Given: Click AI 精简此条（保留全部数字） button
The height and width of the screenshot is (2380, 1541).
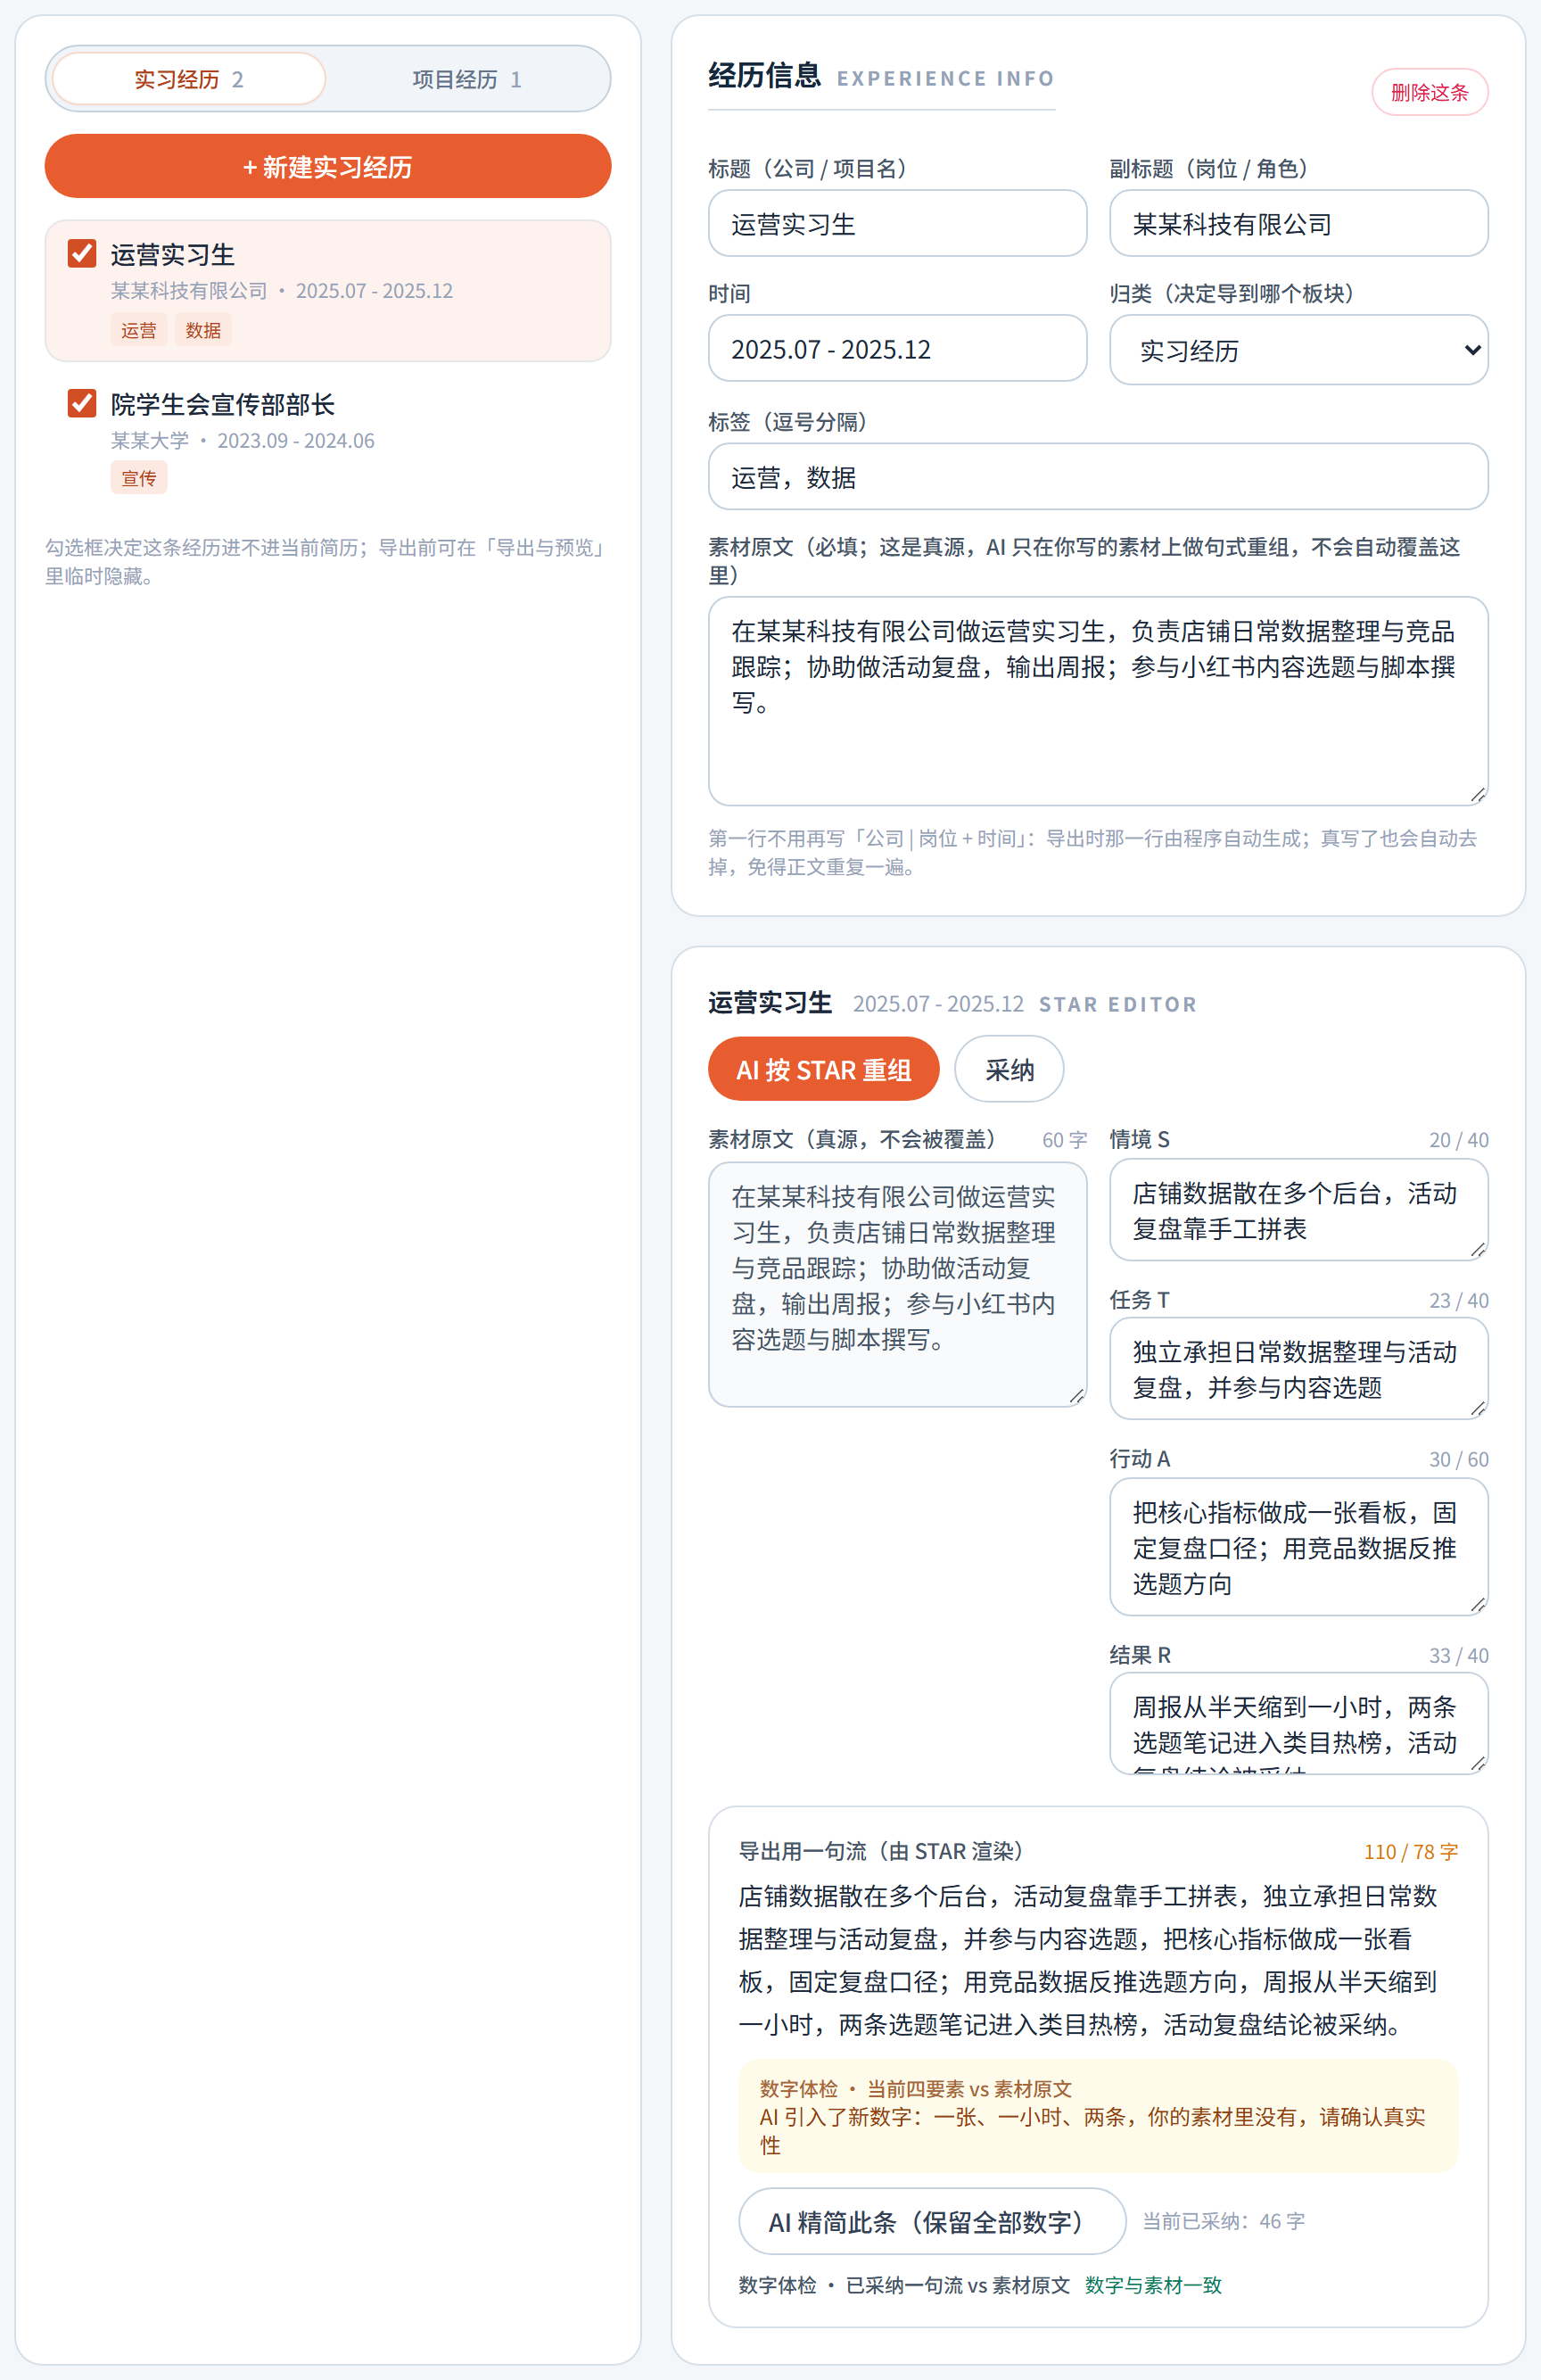Looking at the screenshot, I should coord(932,2221).
